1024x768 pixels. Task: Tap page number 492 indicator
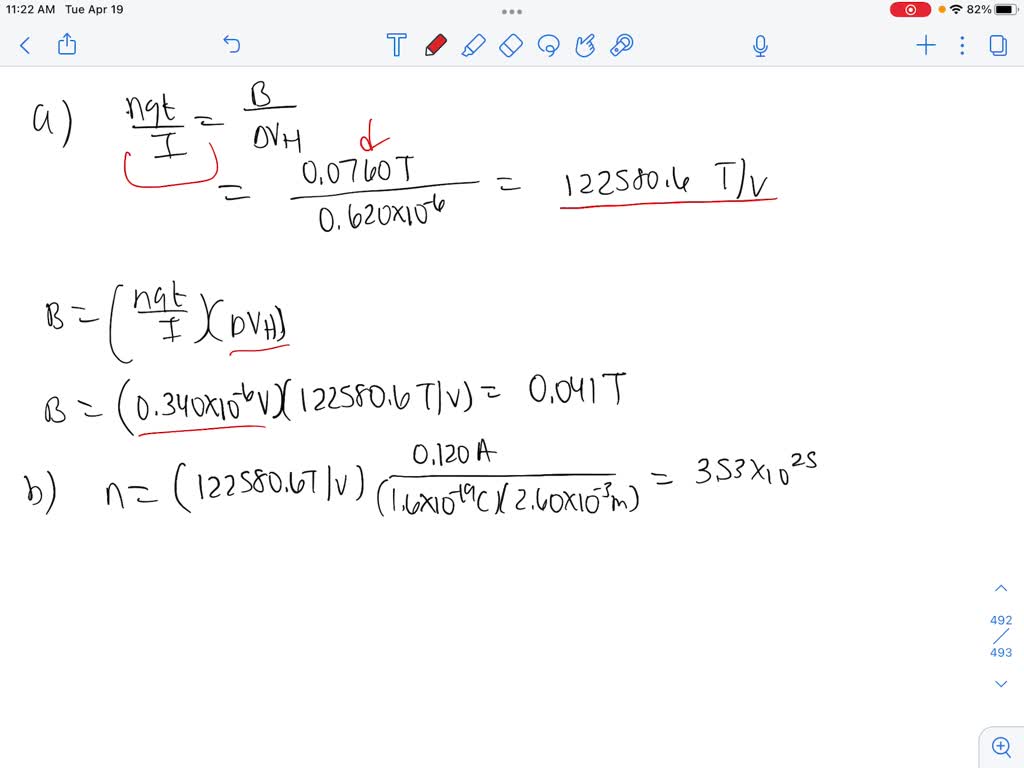pos(1000,619)
